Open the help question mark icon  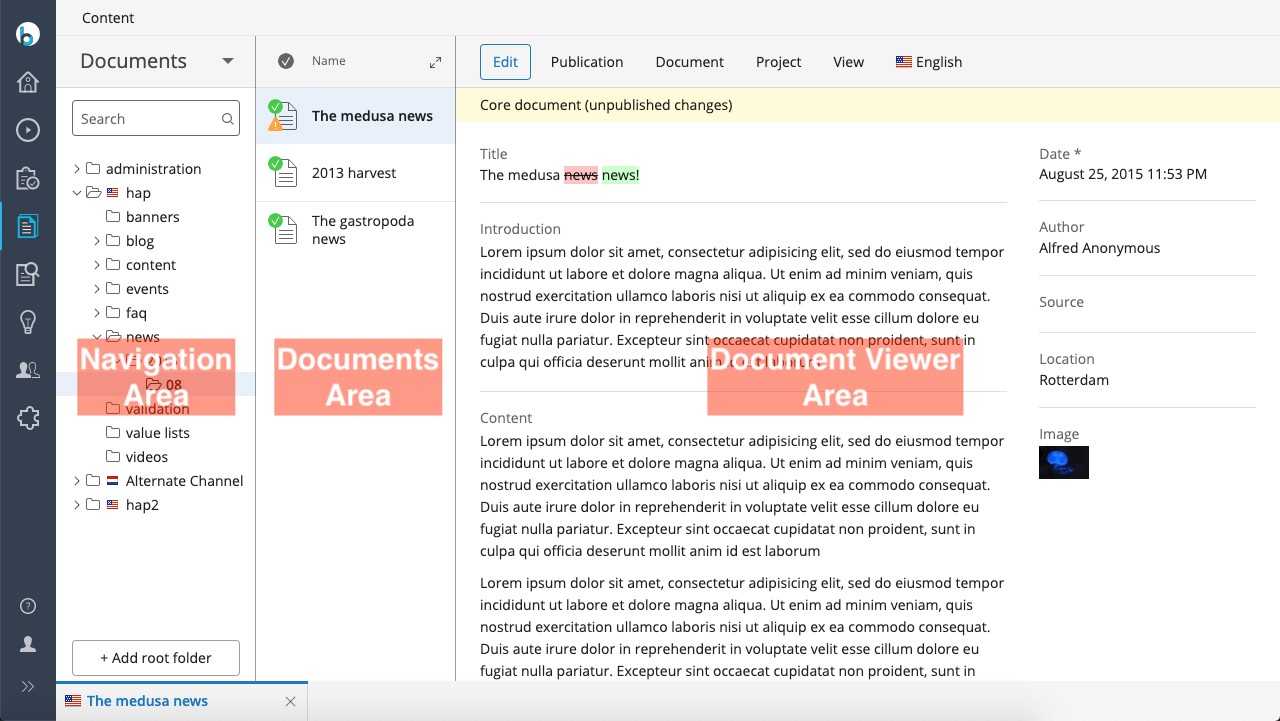pyautogui.click(x=28, y=606)
